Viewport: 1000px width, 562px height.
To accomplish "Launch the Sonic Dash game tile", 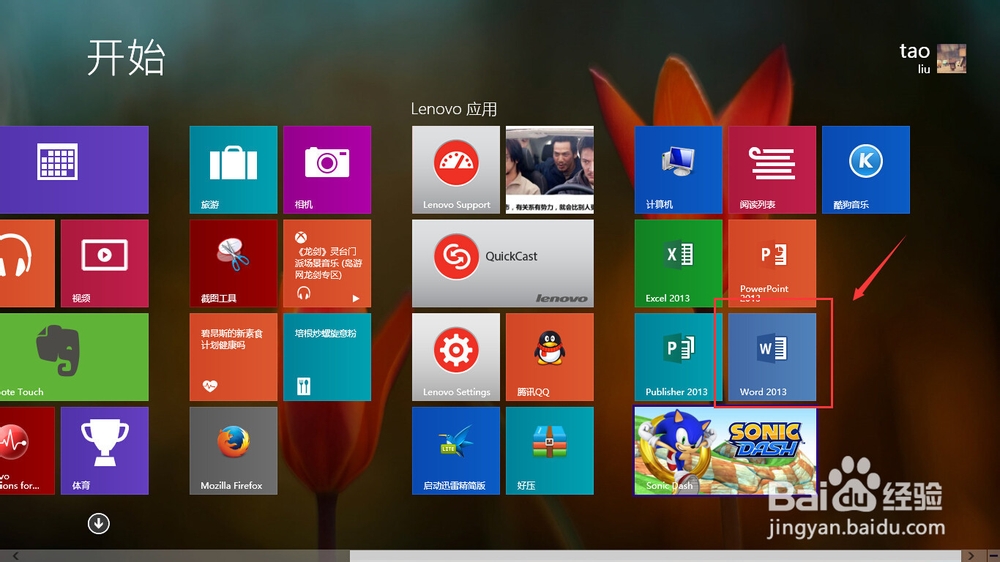I will 725,451.
